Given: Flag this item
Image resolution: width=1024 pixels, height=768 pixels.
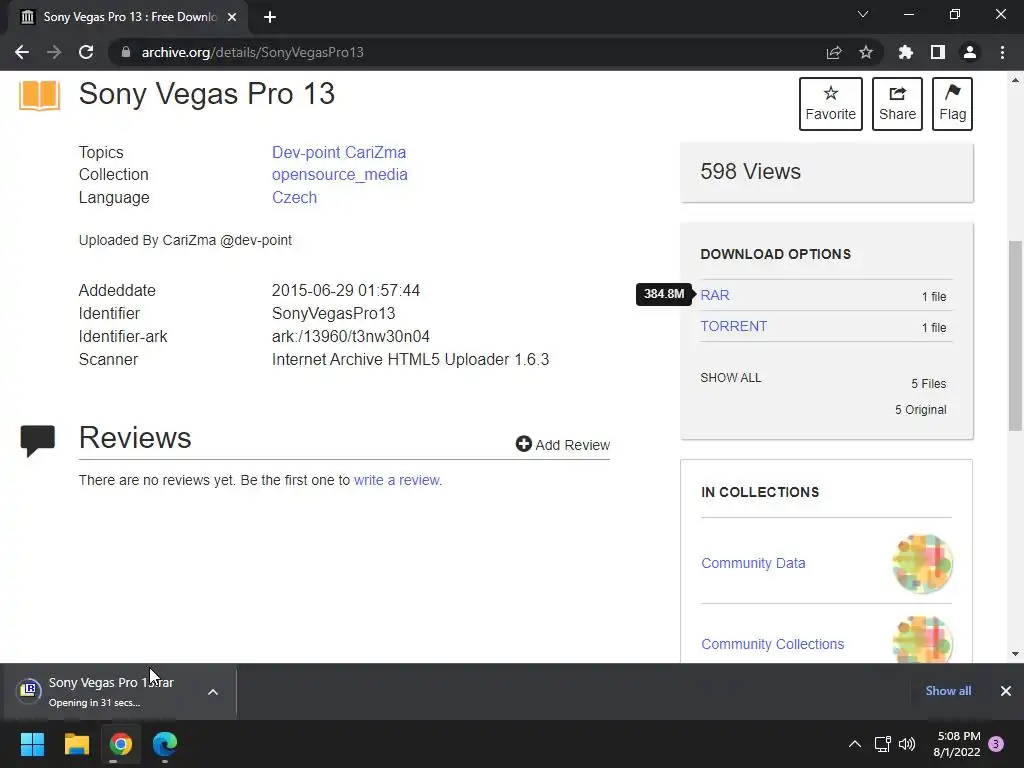Looking at the screenshot, I should coord(952,104).
